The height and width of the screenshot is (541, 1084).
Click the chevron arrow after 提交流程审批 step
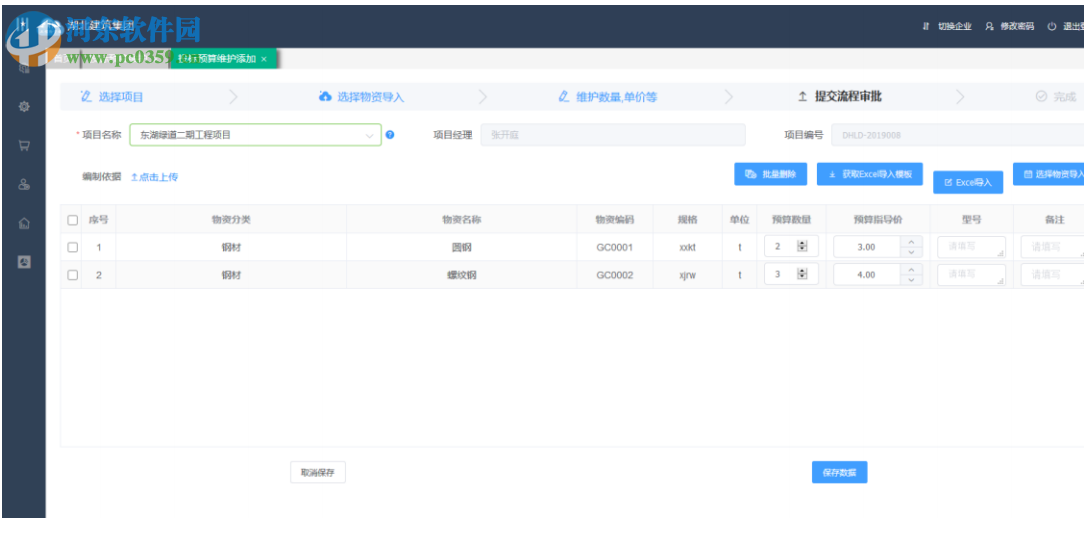[x=960, y=97]
